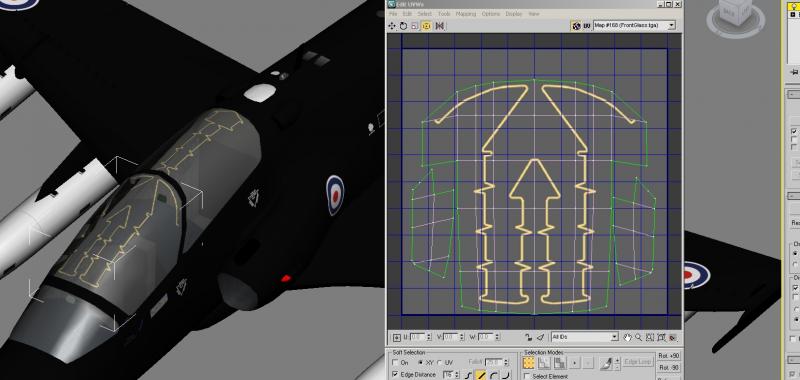
Task: Open the Mapping menu
Action: coord(466,14)
